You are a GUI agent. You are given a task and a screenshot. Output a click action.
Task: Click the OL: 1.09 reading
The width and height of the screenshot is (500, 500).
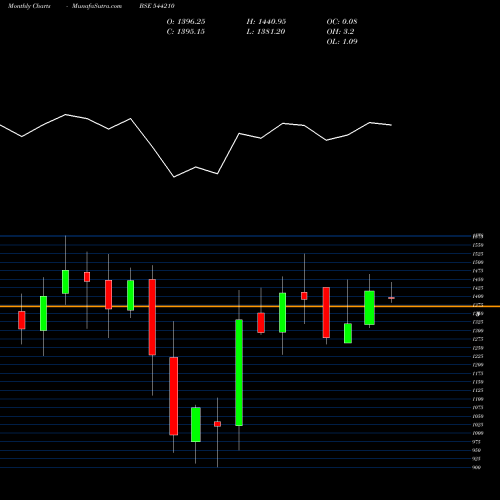342,42
